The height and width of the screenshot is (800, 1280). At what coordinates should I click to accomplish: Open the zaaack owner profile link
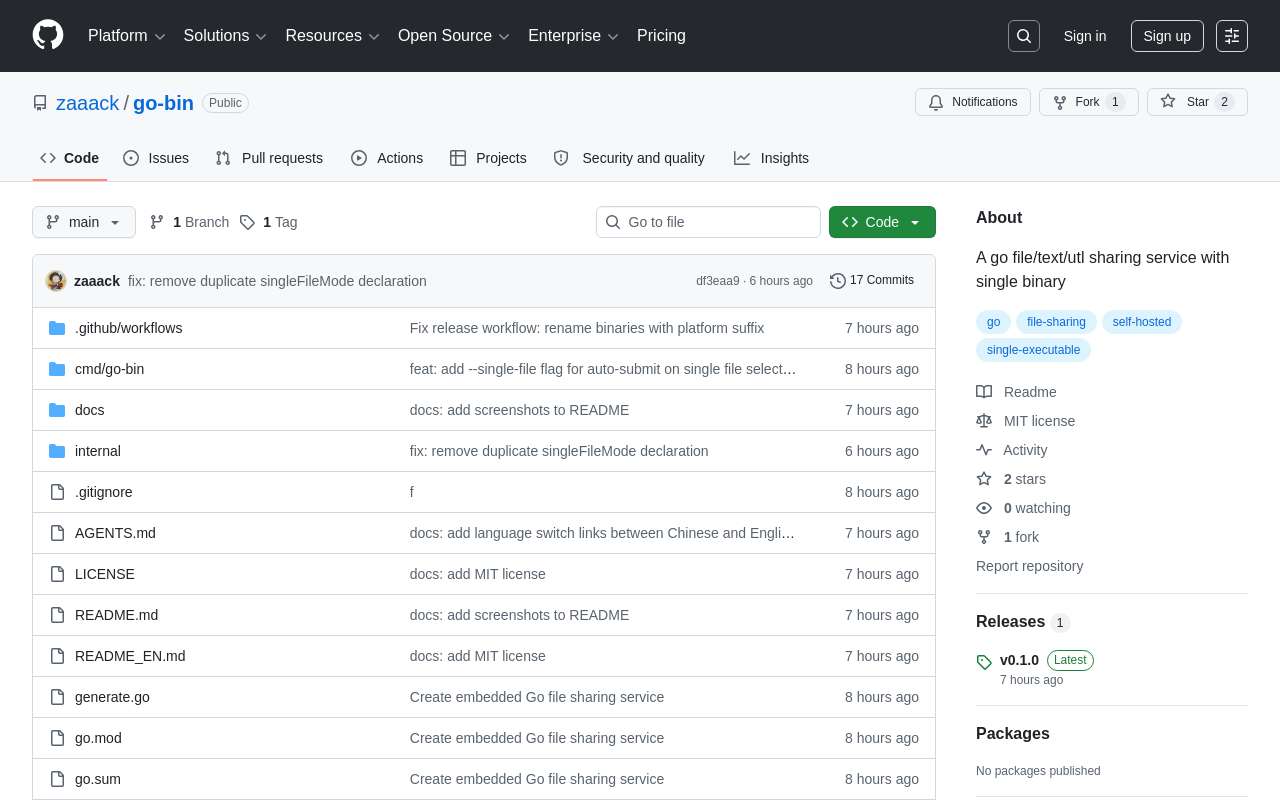coord(88,103)
